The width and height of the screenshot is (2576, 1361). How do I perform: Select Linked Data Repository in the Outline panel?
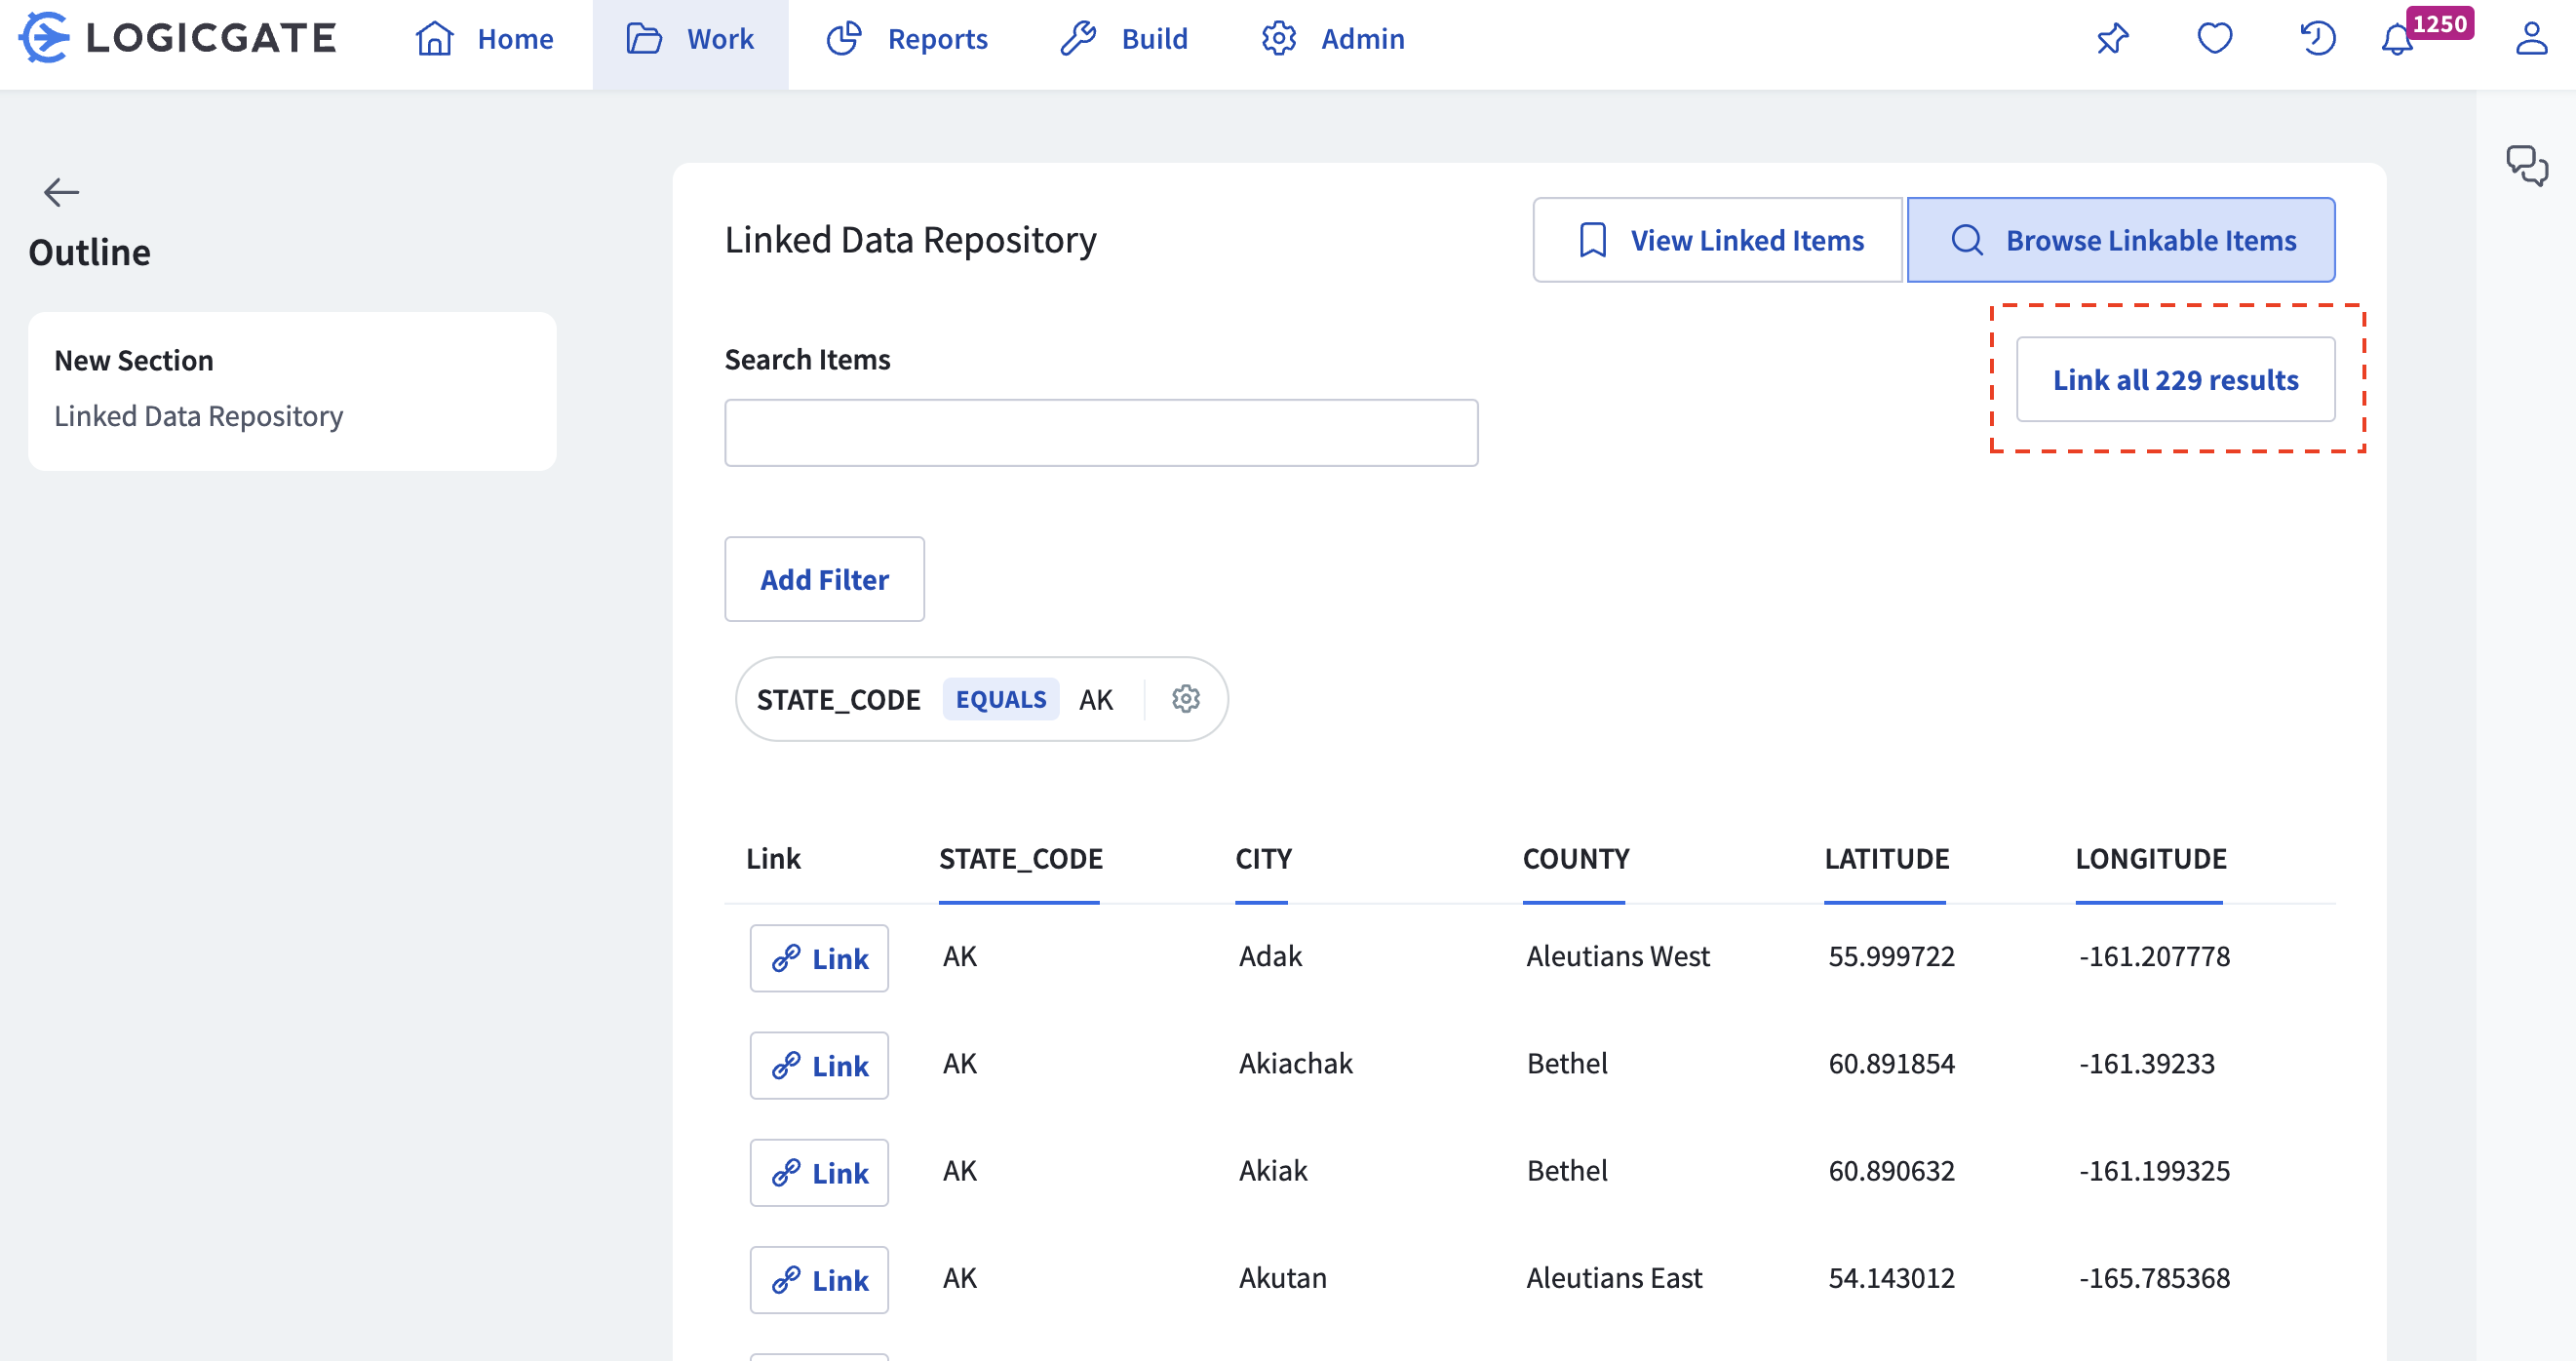tap(198, 415)
